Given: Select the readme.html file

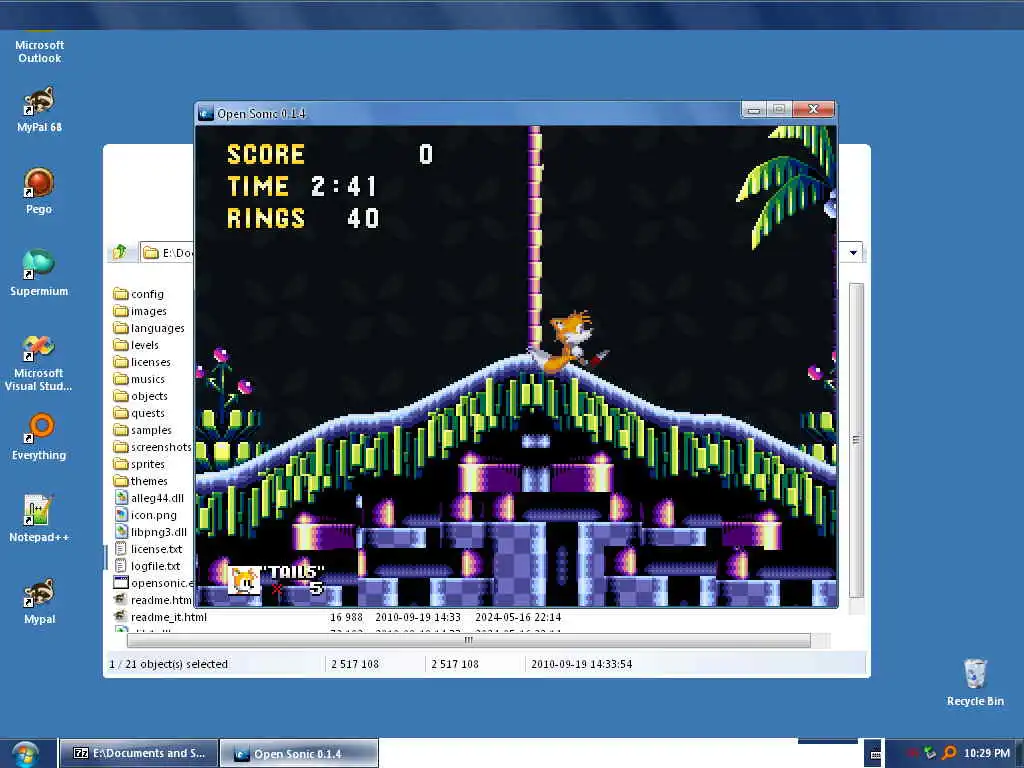Looking at the screenshot, I should click(x=153, y=600).
